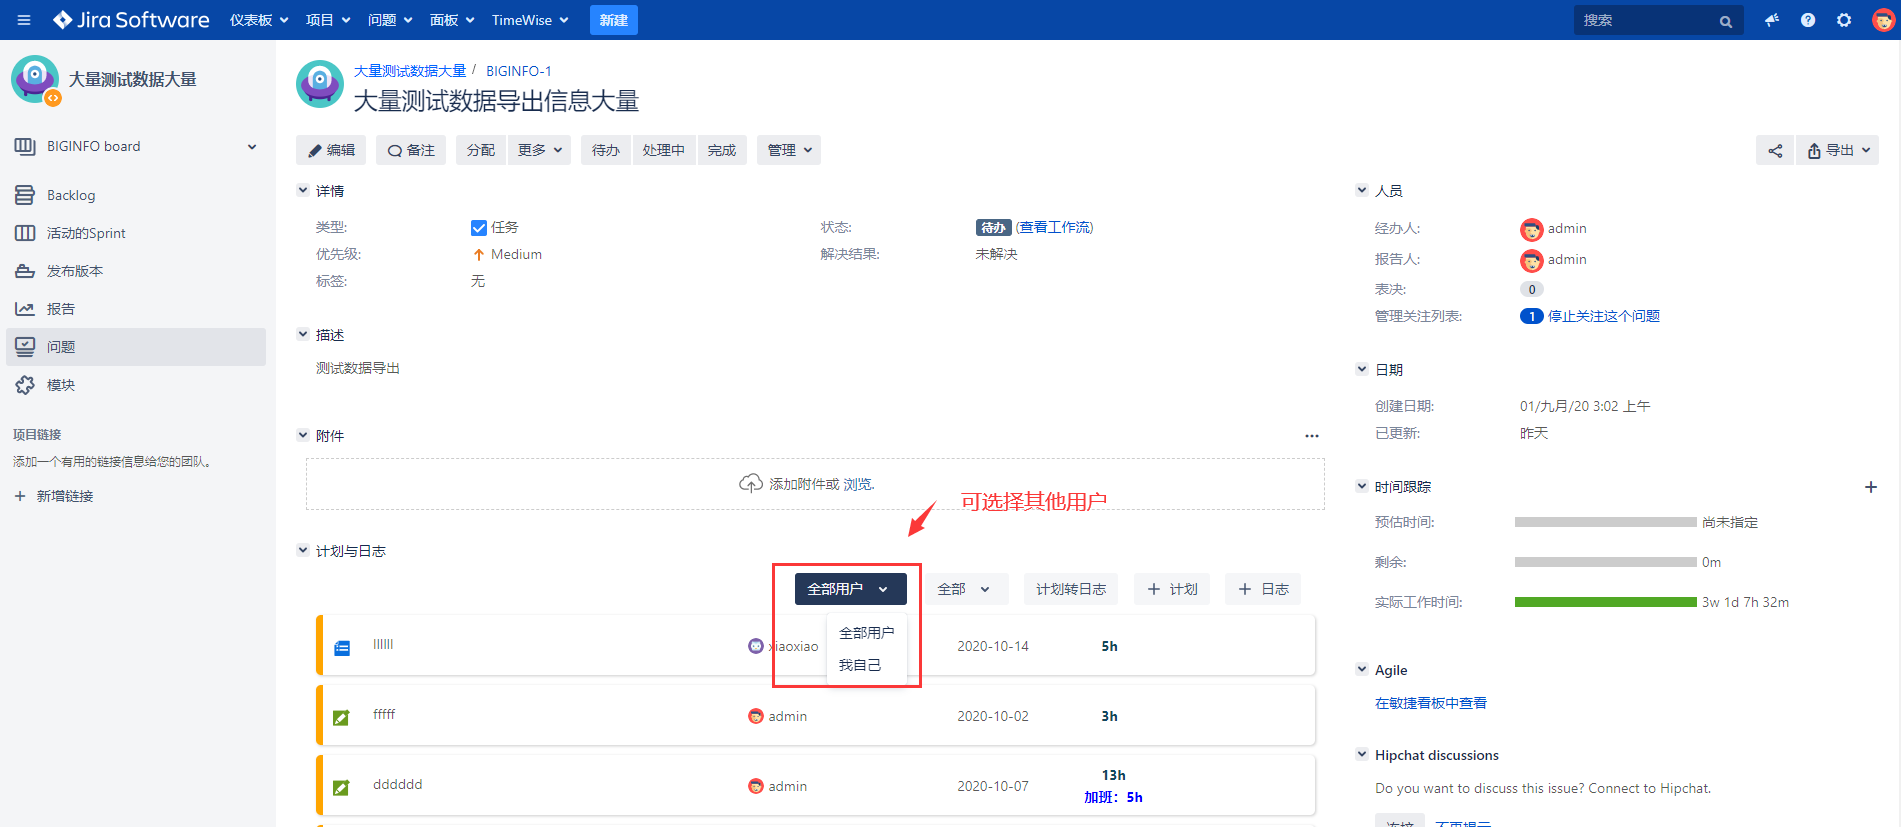Screen dimensions: 1901x827
Task: Click the share issue icon
Action: 1775,151
